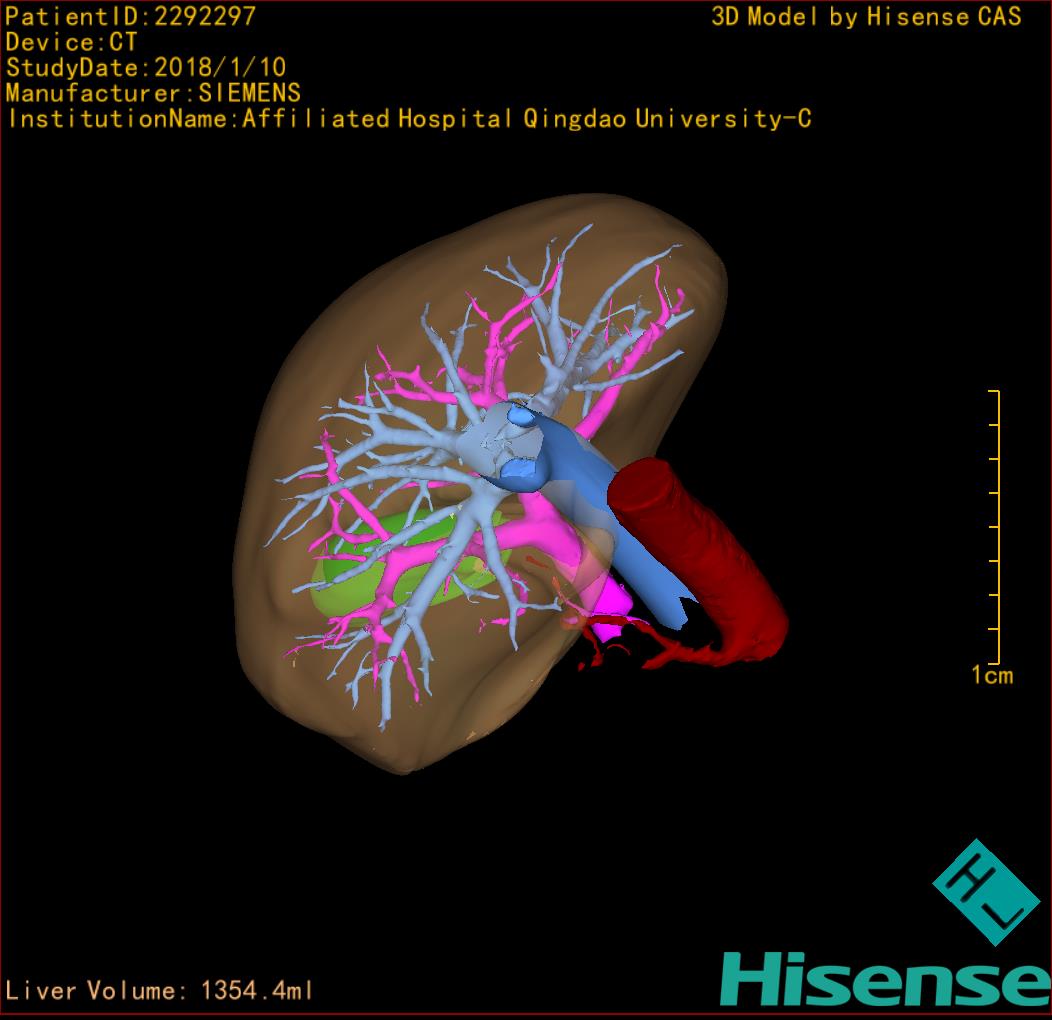This screenshot has width=1052, height=1020.
Task: Click the '3D Model by Hisense CAS' label
Action: [x=866, y=17]
